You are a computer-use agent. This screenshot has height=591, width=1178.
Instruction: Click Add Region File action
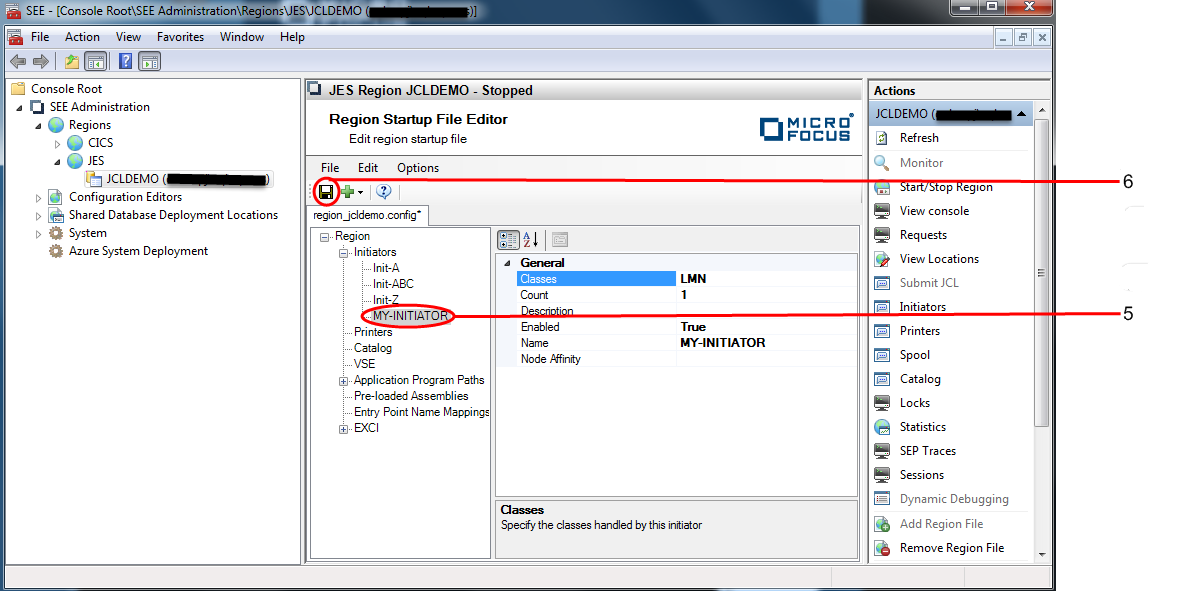pyautogui.click(x=941, y=524)
